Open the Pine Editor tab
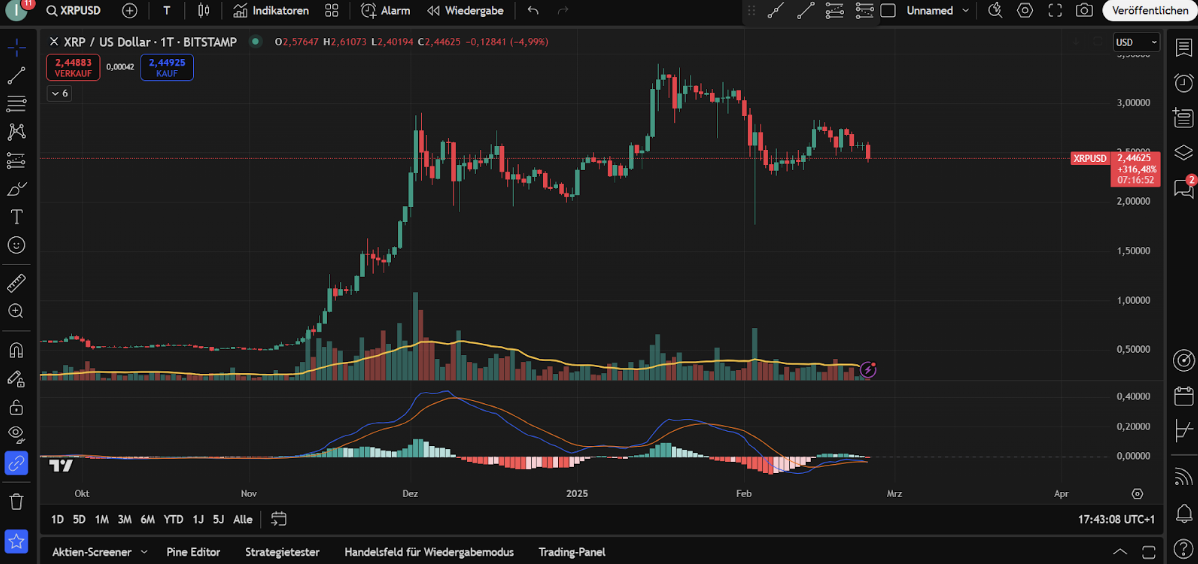Screen dimensions: 1198x564 pyautogui.click(x=193, y=552)
